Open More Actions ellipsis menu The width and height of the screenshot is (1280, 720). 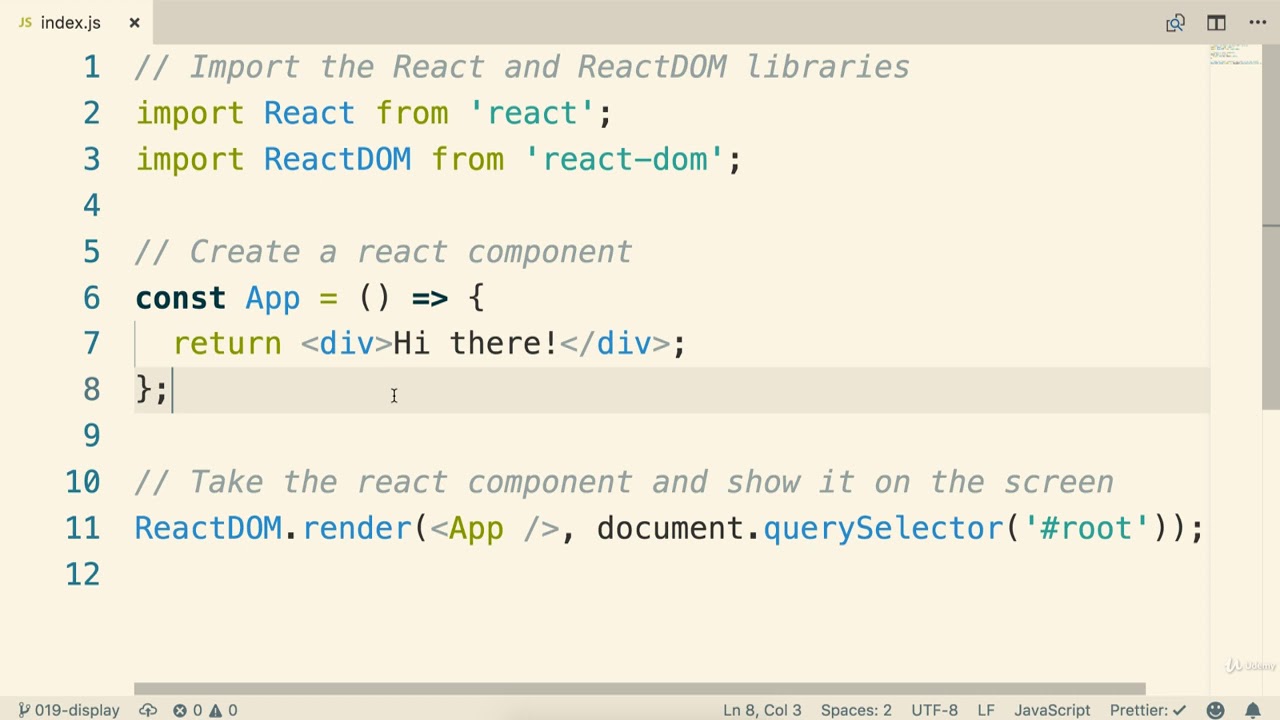[1258, 22]
